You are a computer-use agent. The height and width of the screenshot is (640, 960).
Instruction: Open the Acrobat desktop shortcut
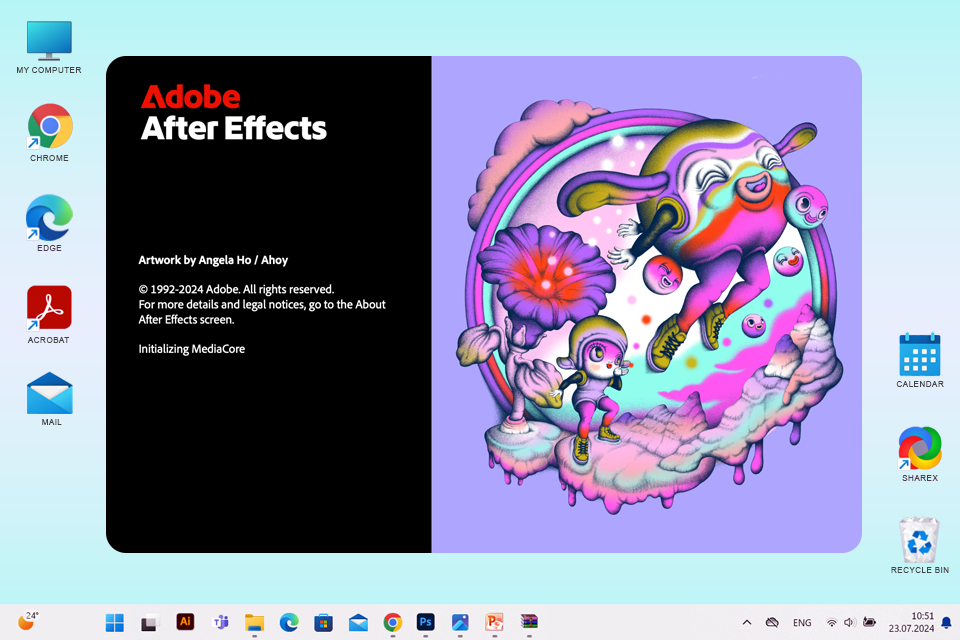point(49,314)
